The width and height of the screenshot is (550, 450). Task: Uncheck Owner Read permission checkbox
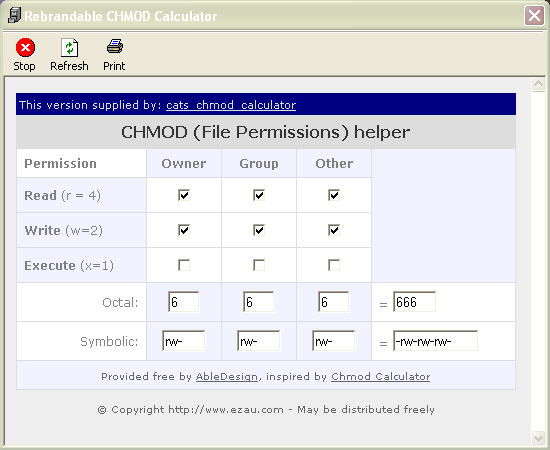tap(184, 195)
